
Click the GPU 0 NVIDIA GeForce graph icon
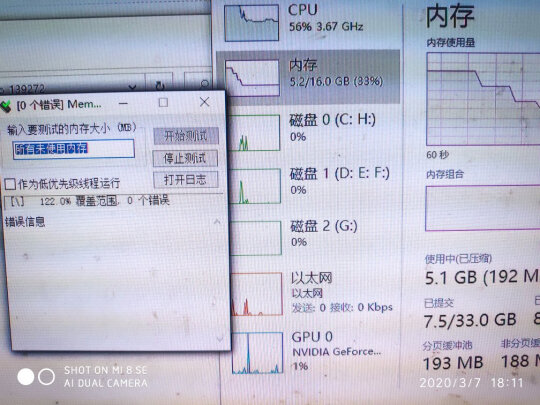[258, 353]
